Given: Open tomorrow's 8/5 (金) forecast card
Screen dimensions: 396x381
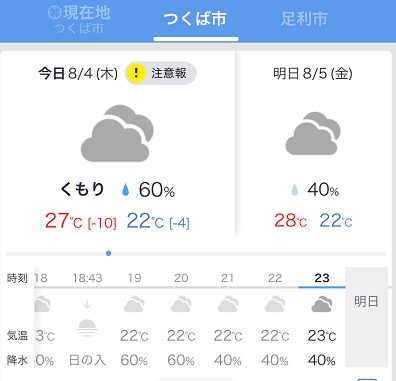Looking at the screenshot, I should (314, 144).
